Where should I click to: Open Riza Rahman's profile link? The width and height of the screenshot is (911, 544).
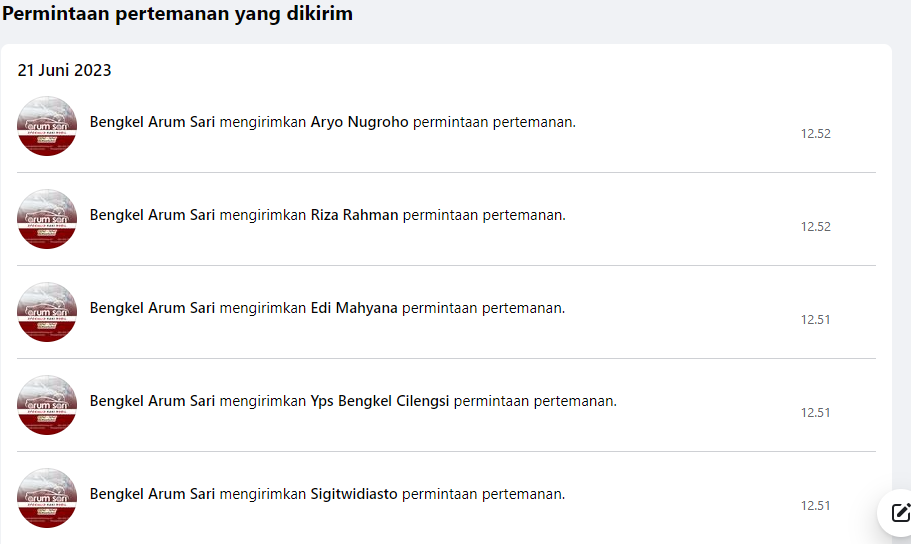[354, 215]
